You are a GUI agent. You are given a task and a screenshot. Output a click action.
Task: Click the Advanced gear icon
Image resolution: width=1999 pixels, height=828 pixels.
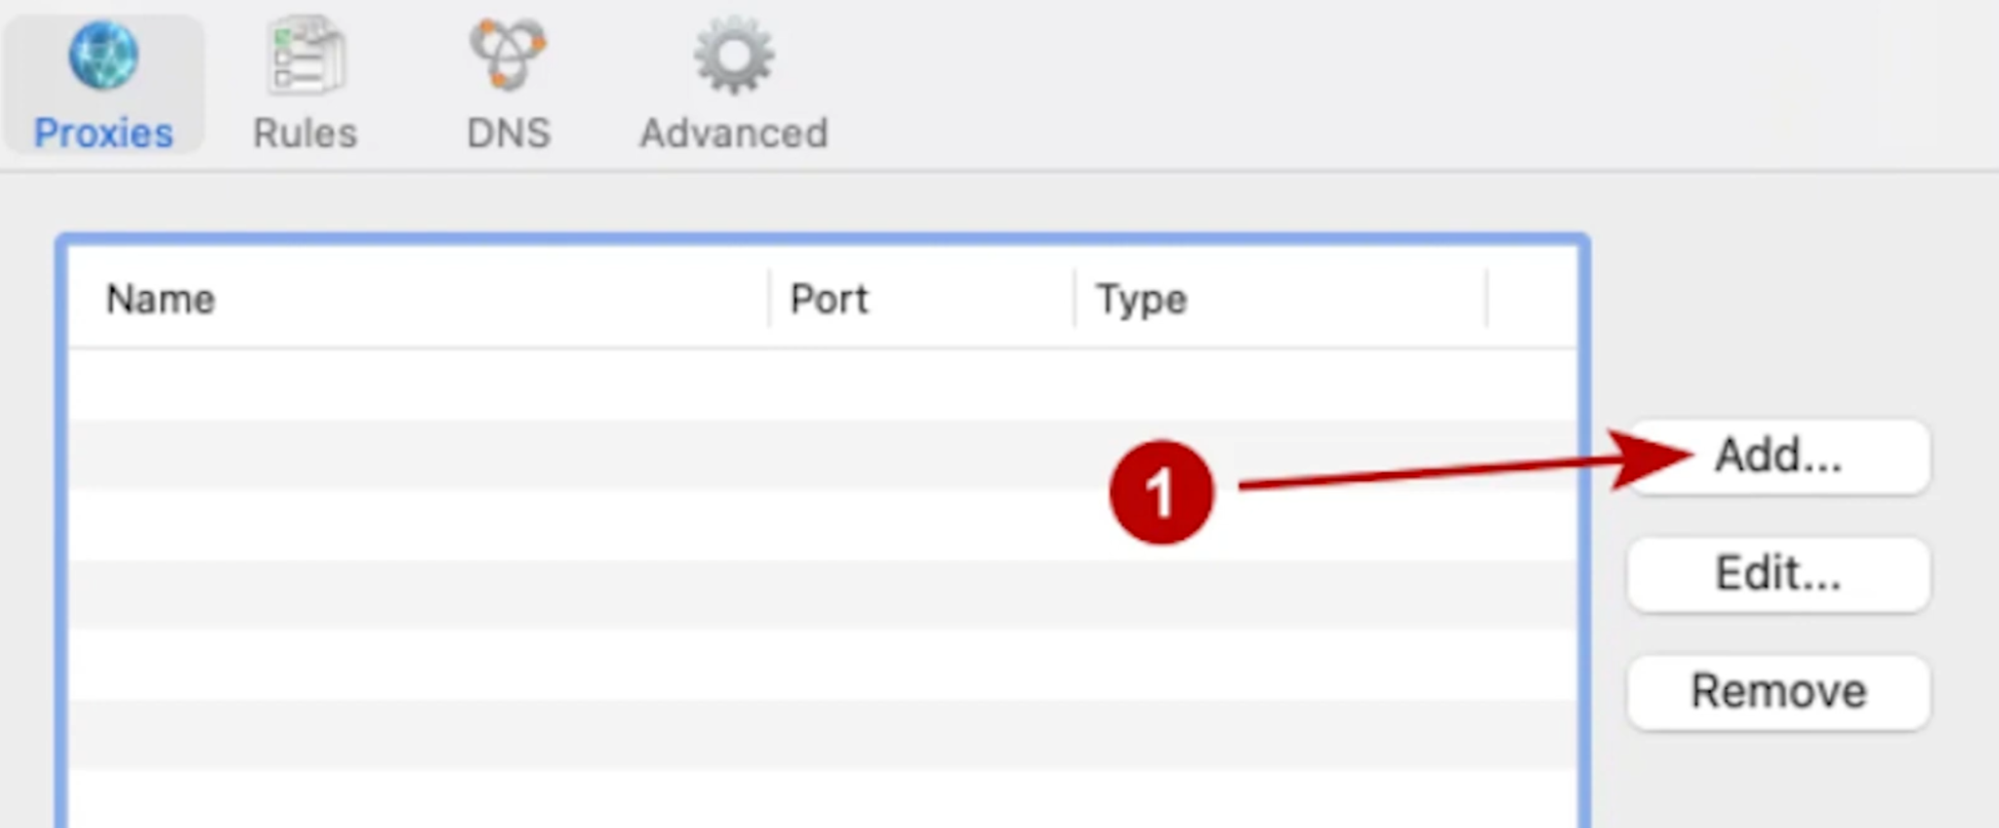[734, 56]
